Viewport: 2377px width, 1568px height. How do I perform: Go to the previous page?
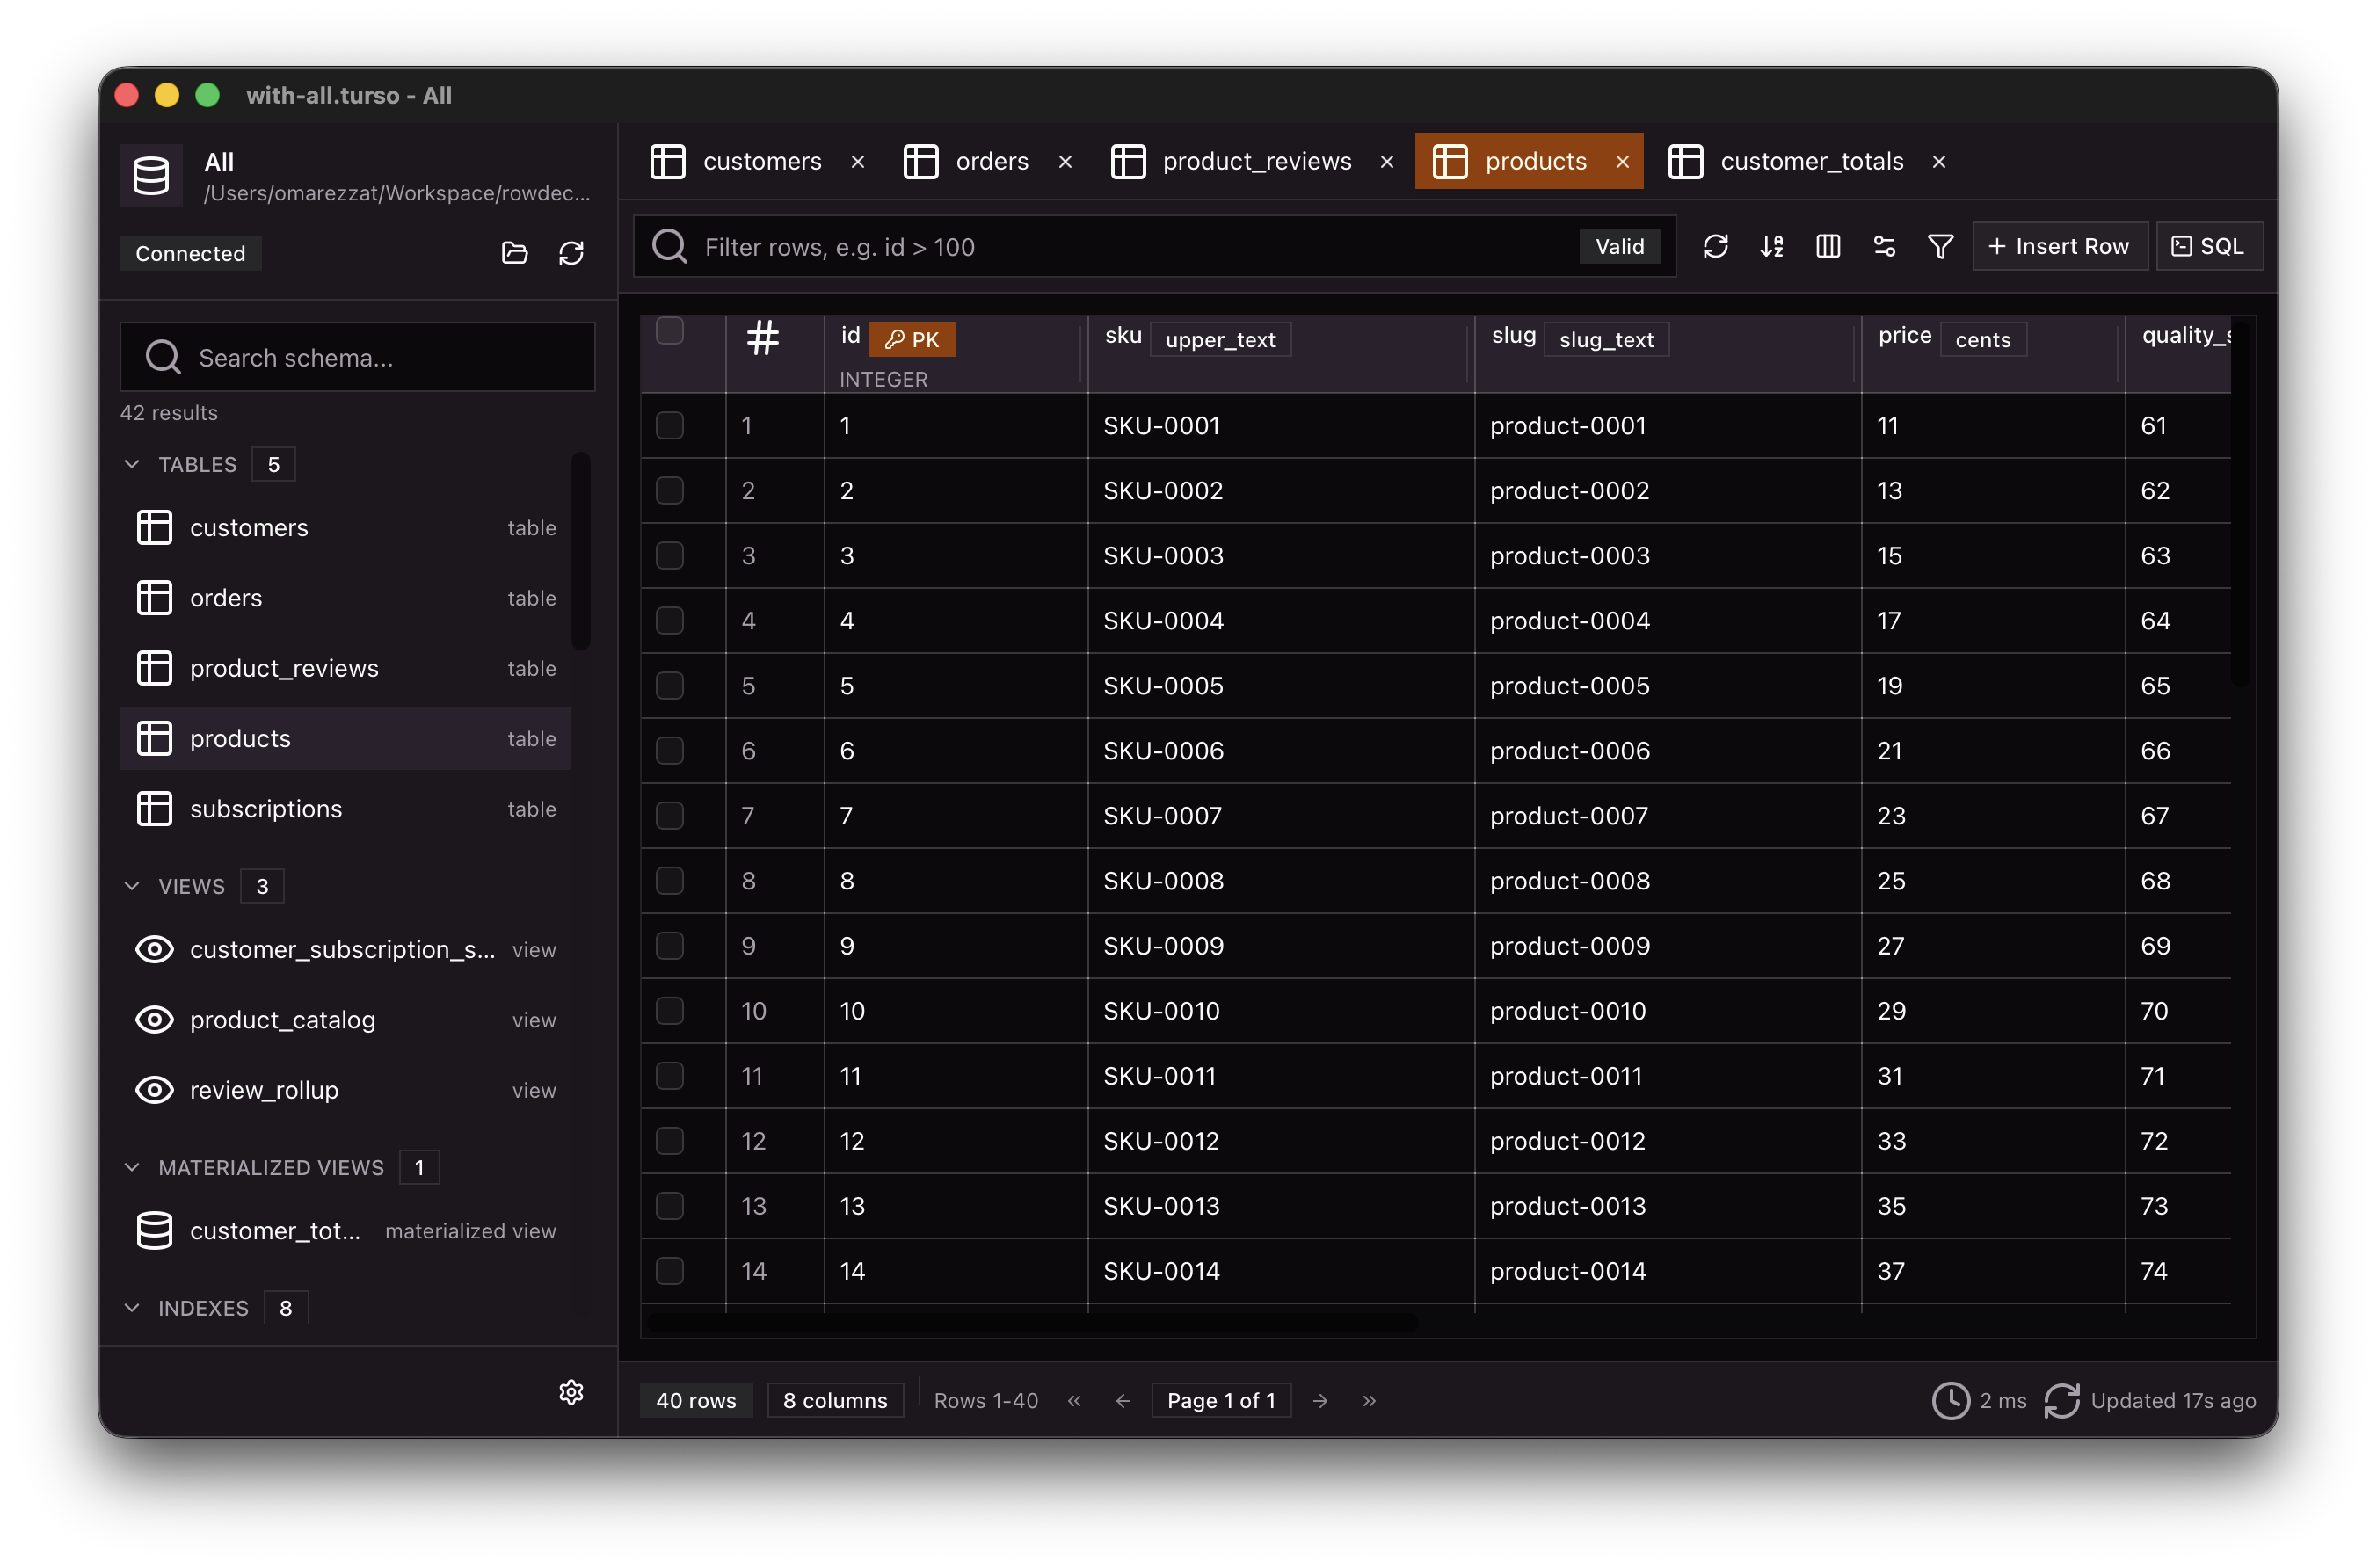(1123, 1401)
